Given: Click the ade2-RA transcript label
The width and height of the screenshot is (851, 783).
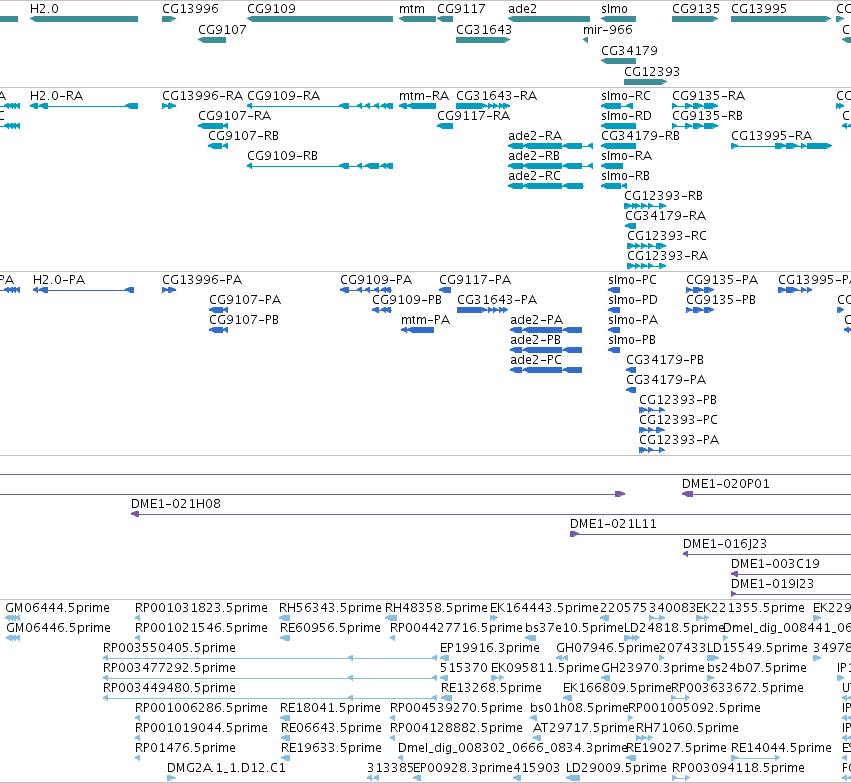Looking at the screenshot, I should 535,136.
